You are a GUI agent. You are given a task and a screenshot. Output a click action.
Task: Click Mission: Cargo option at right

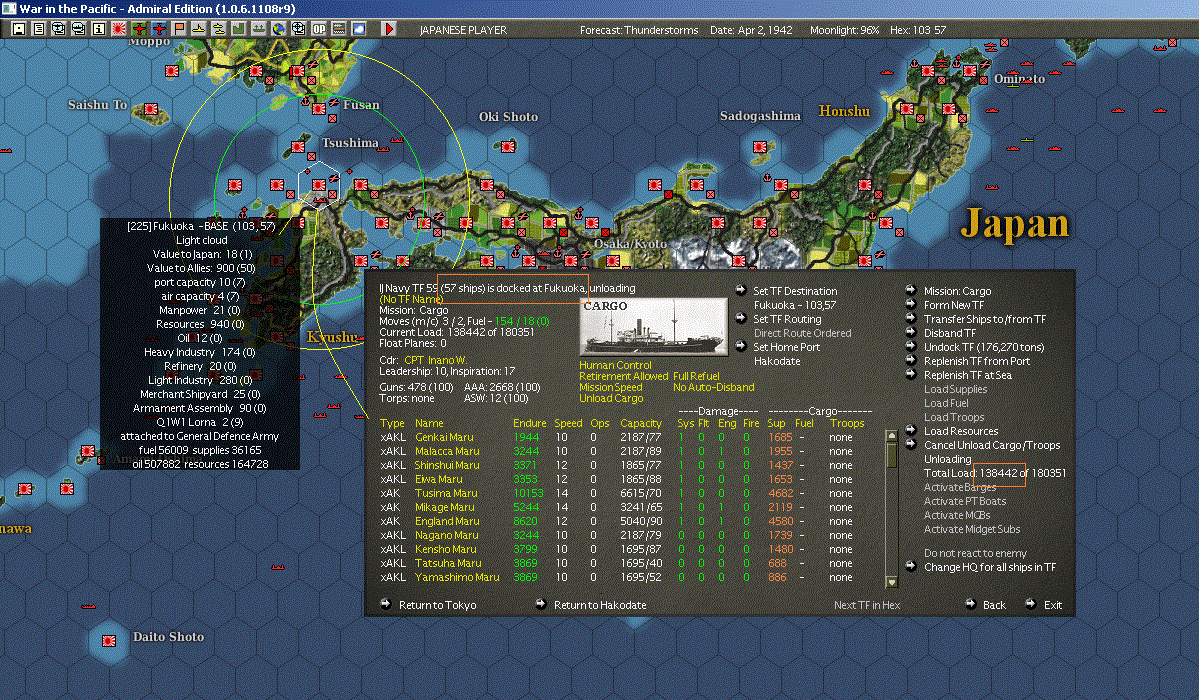coord(957,291)
